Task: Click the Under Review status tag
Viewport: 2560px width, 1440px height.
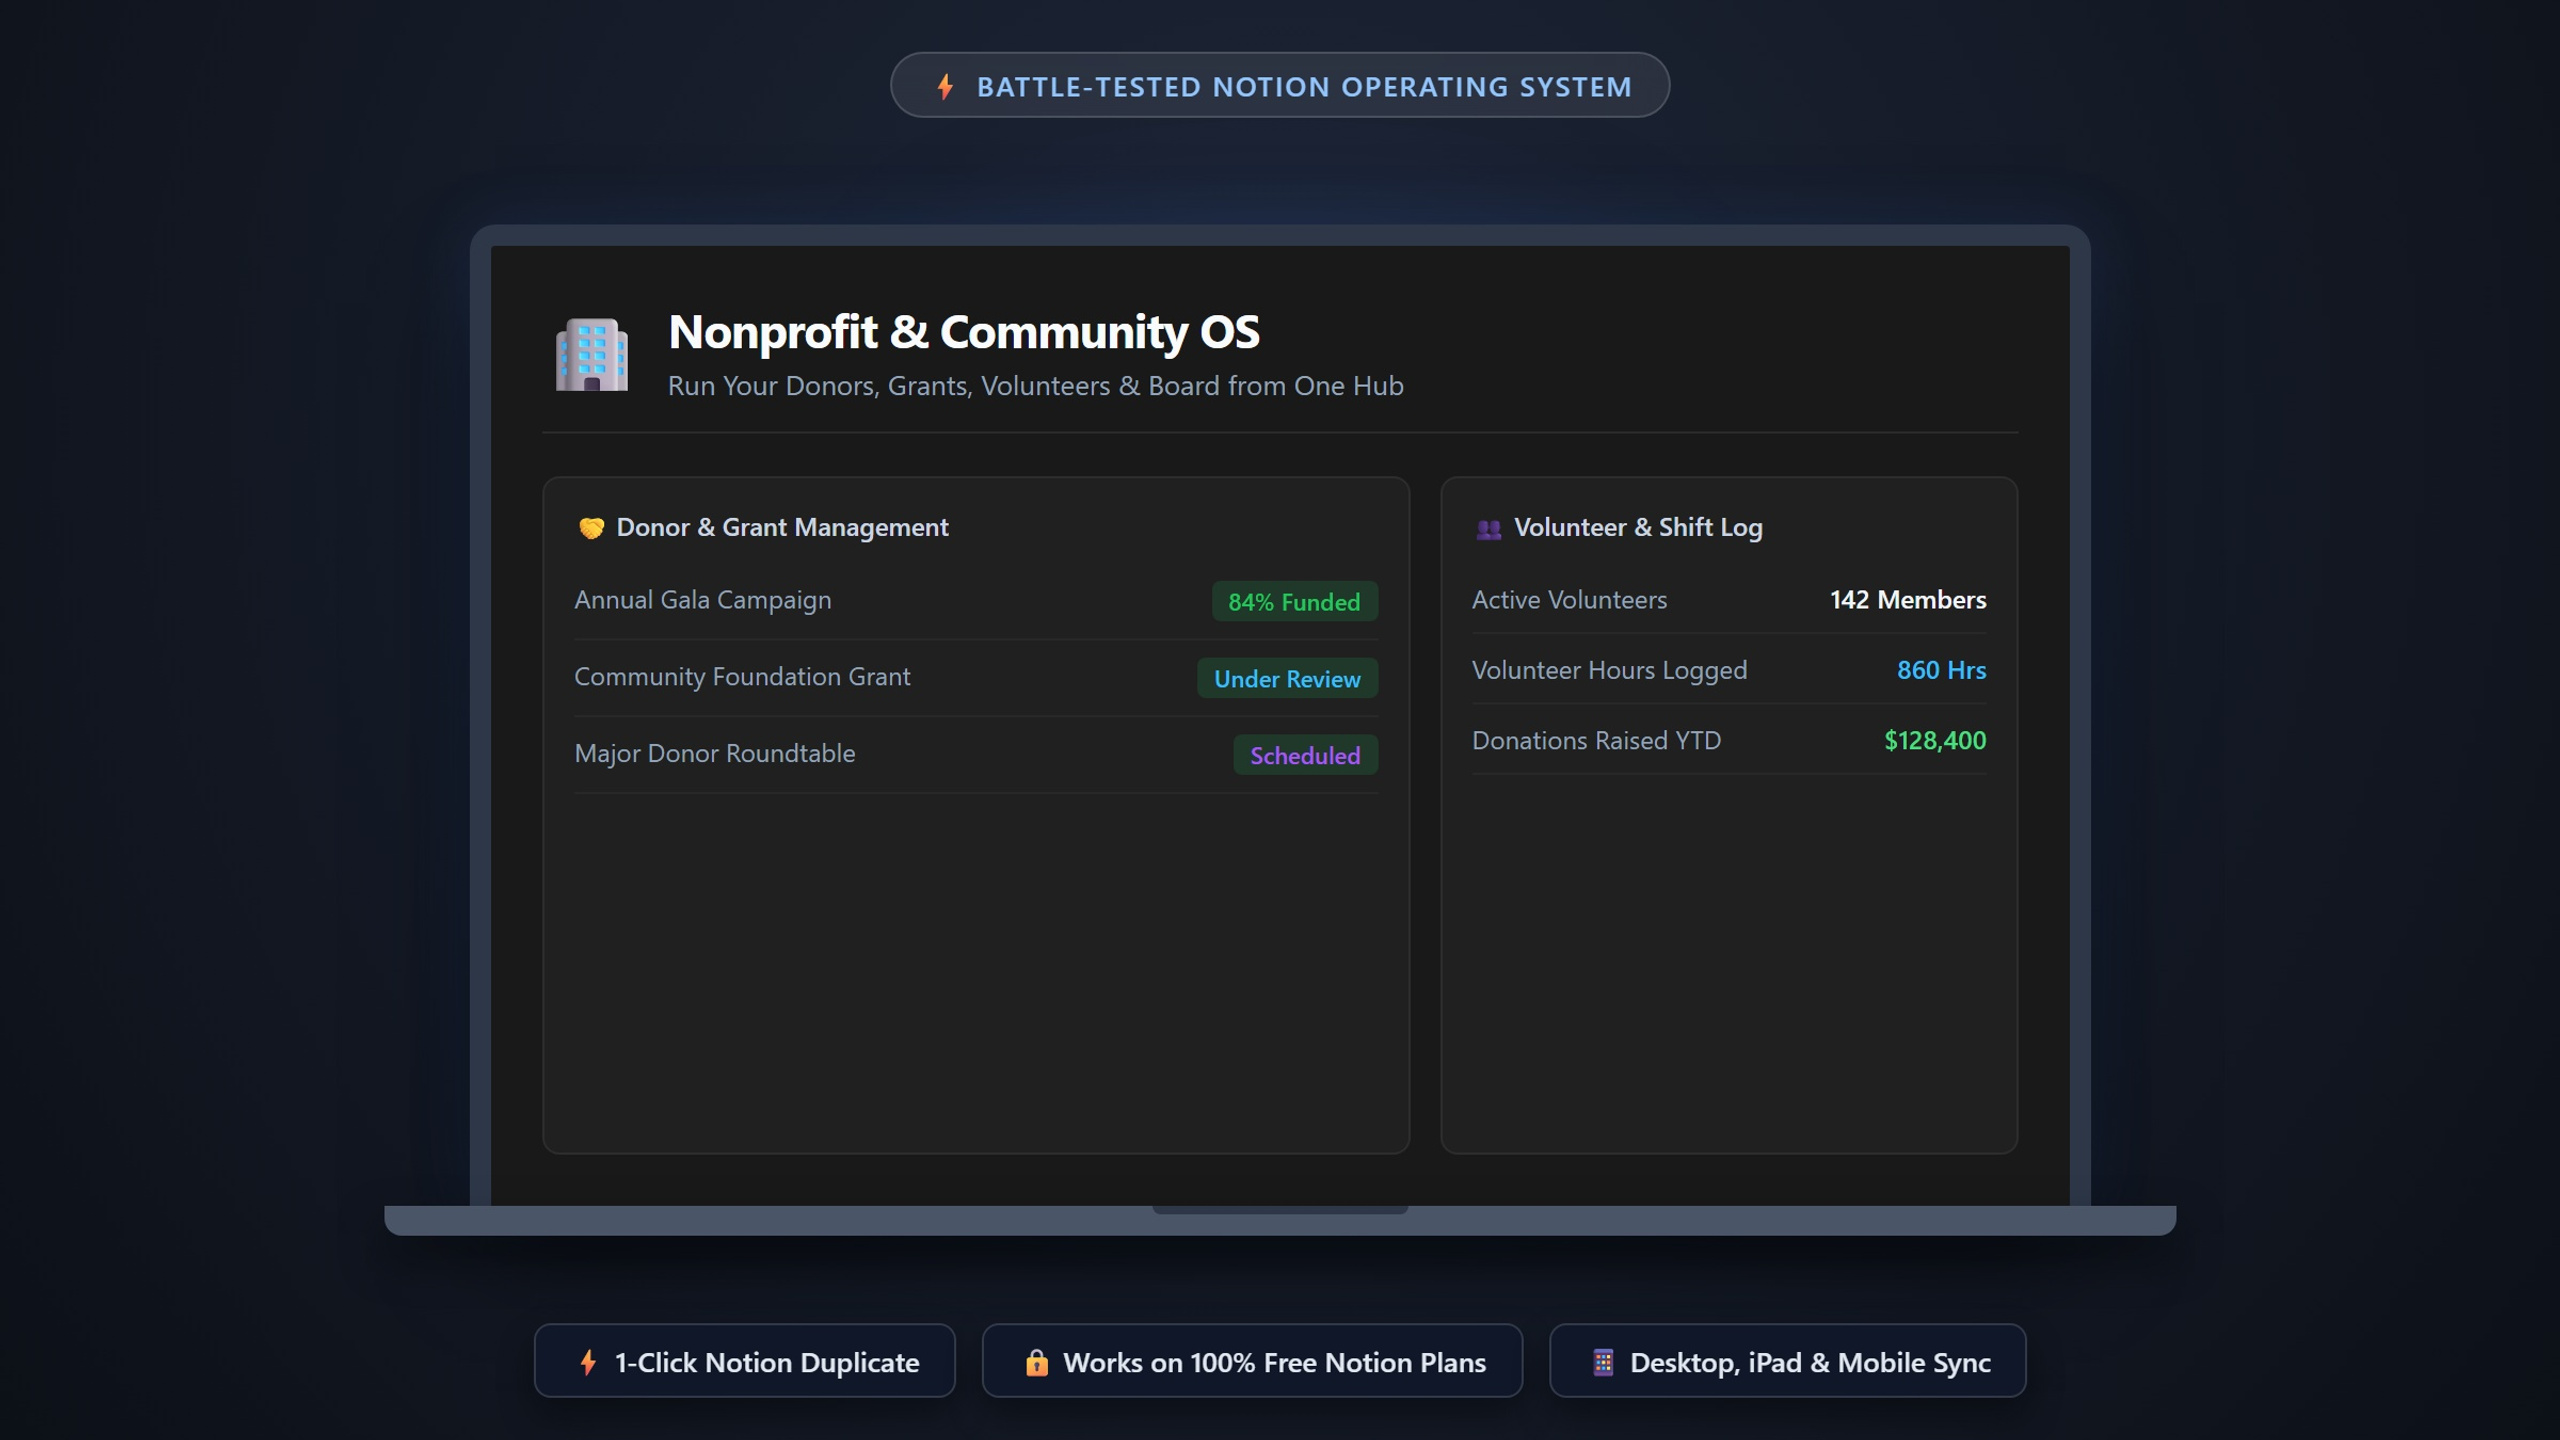Action: [1288, 679]
